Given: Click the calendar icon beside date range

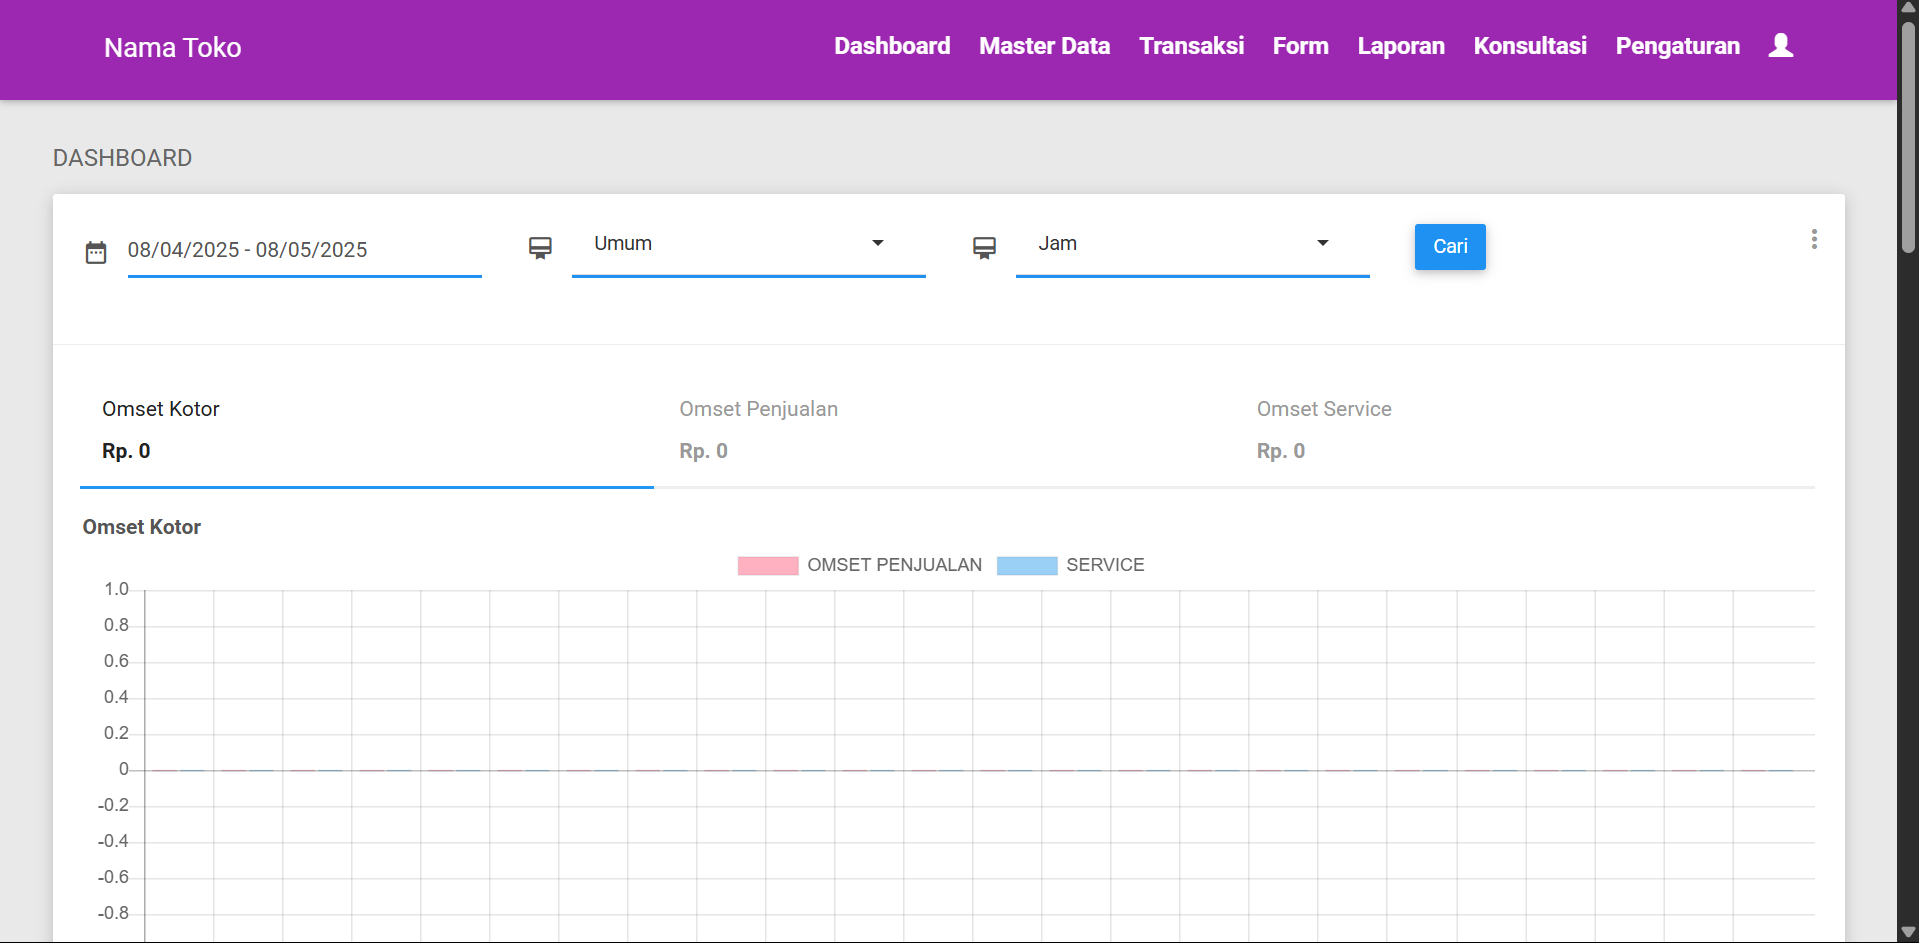Looking at the screenshot, I should coord(96,252).
